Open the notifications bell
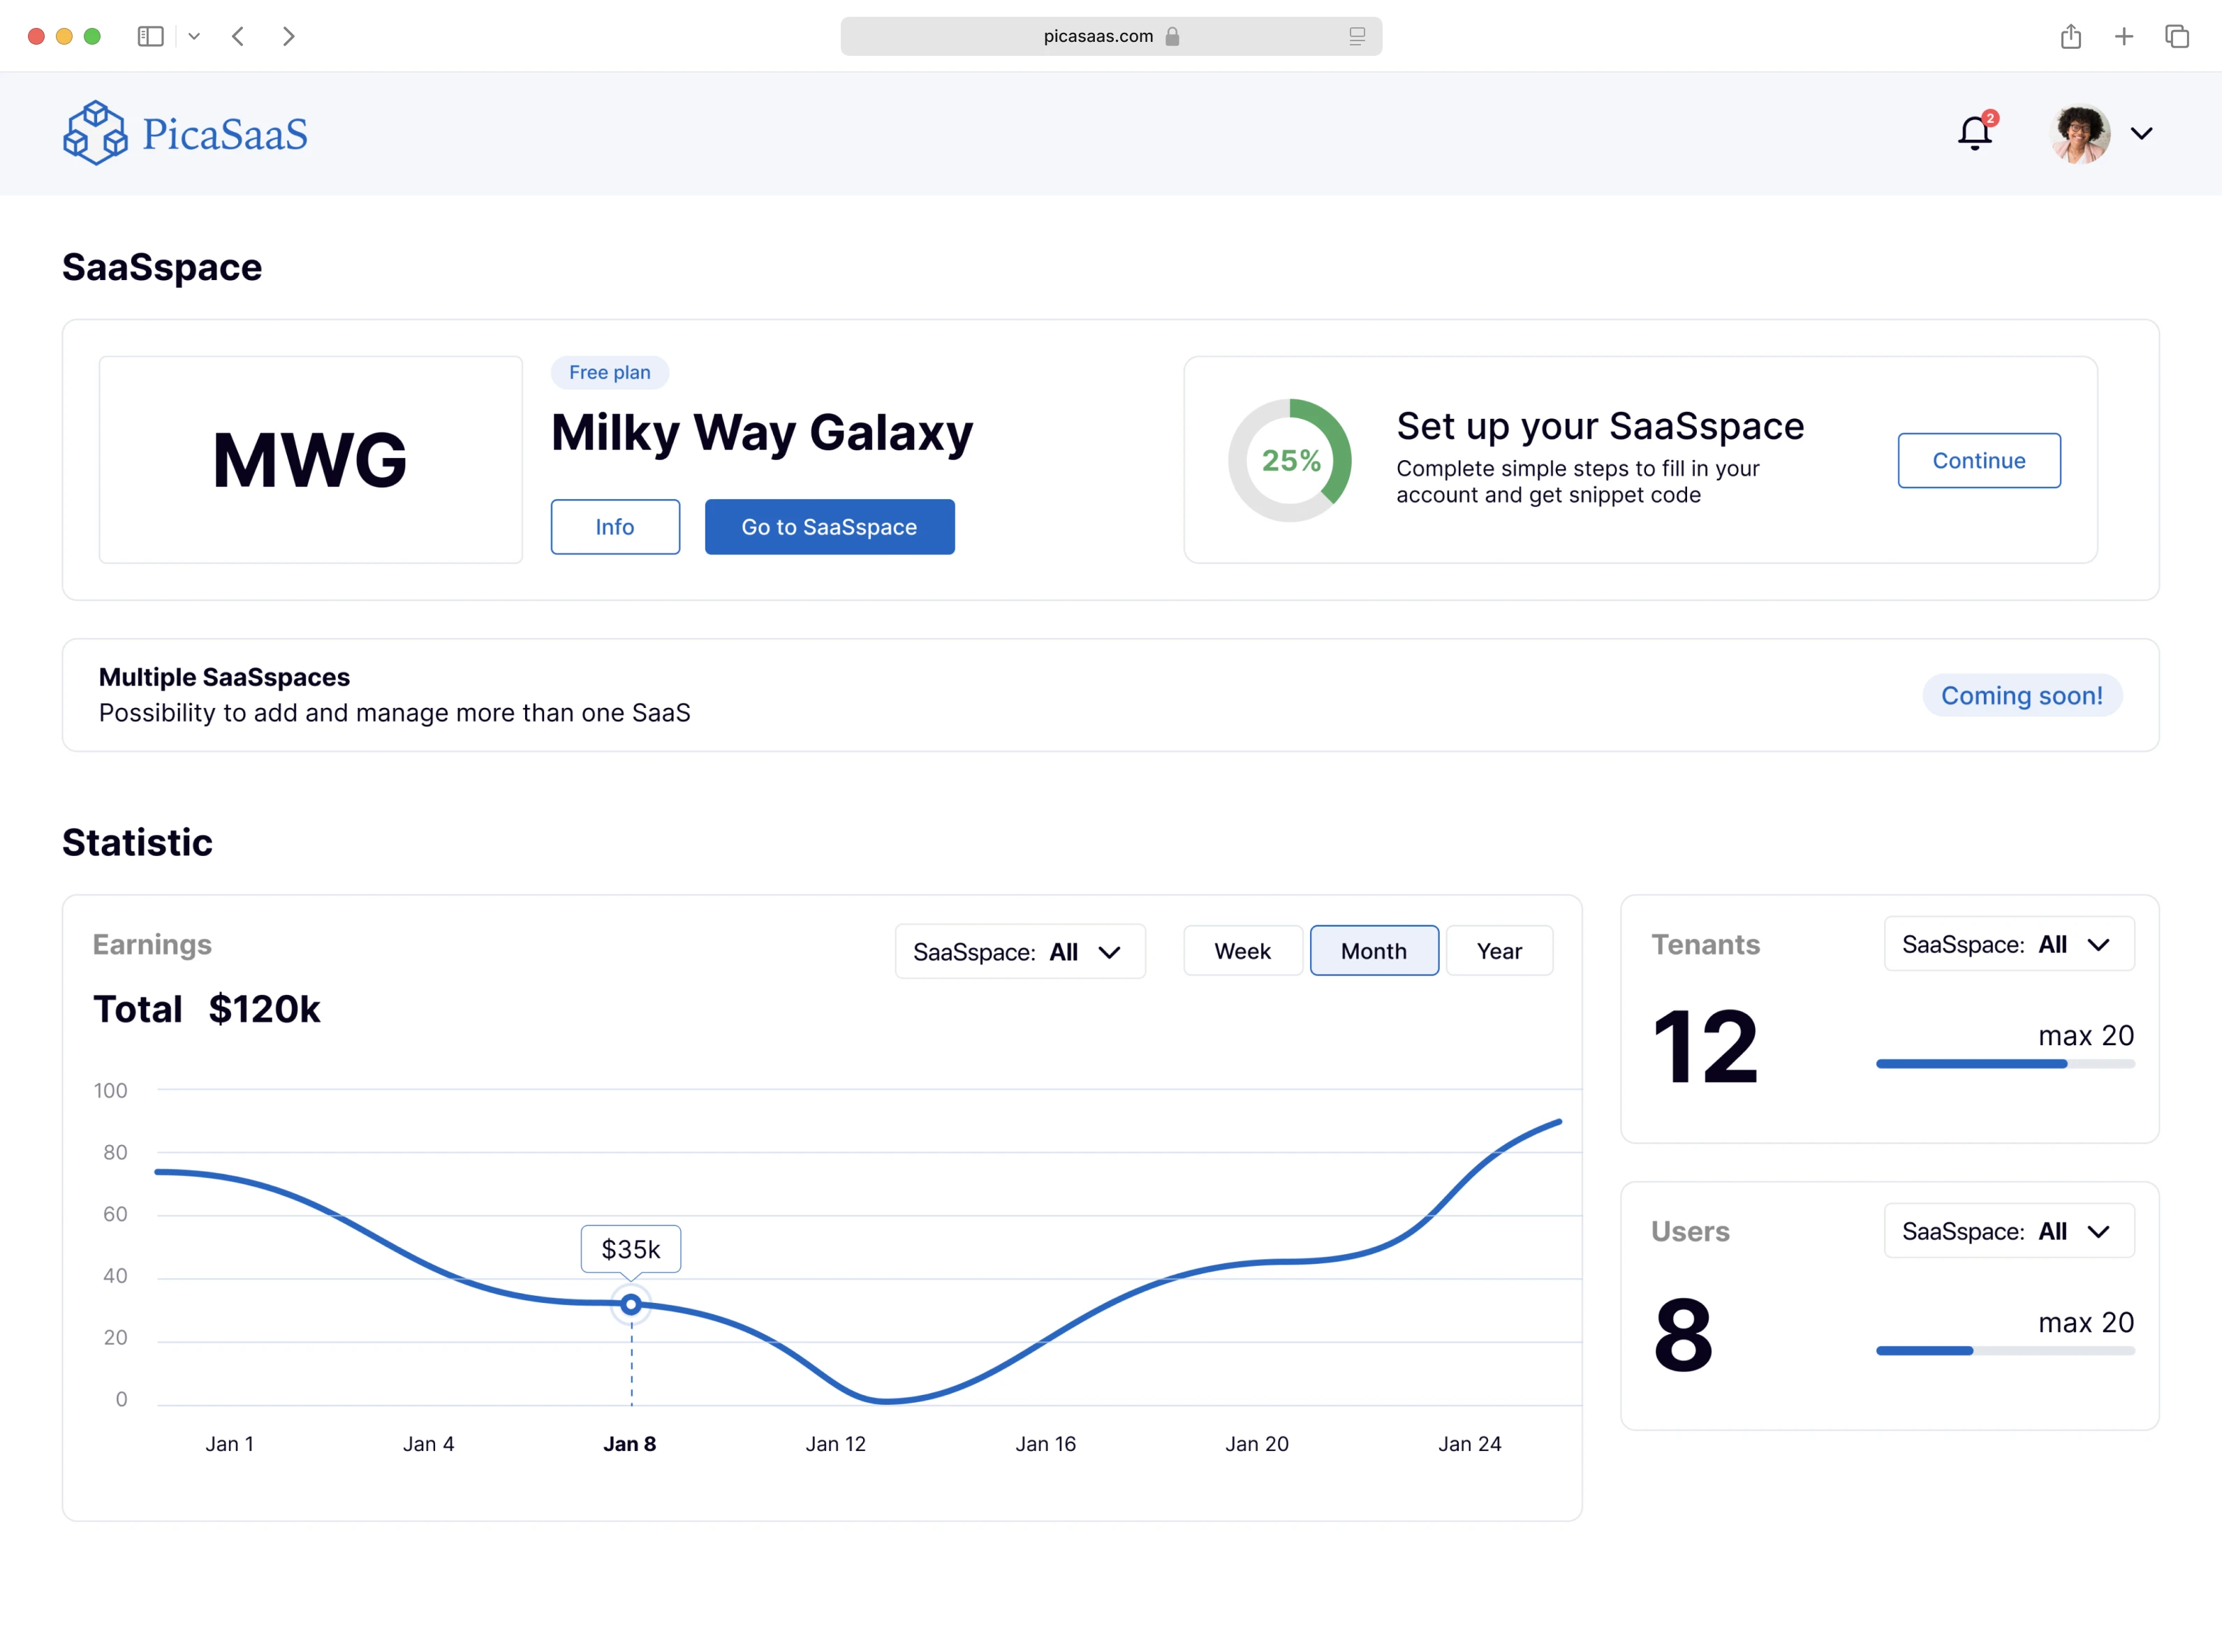The image size is (2222, 1652). (x=1974, y=133)
